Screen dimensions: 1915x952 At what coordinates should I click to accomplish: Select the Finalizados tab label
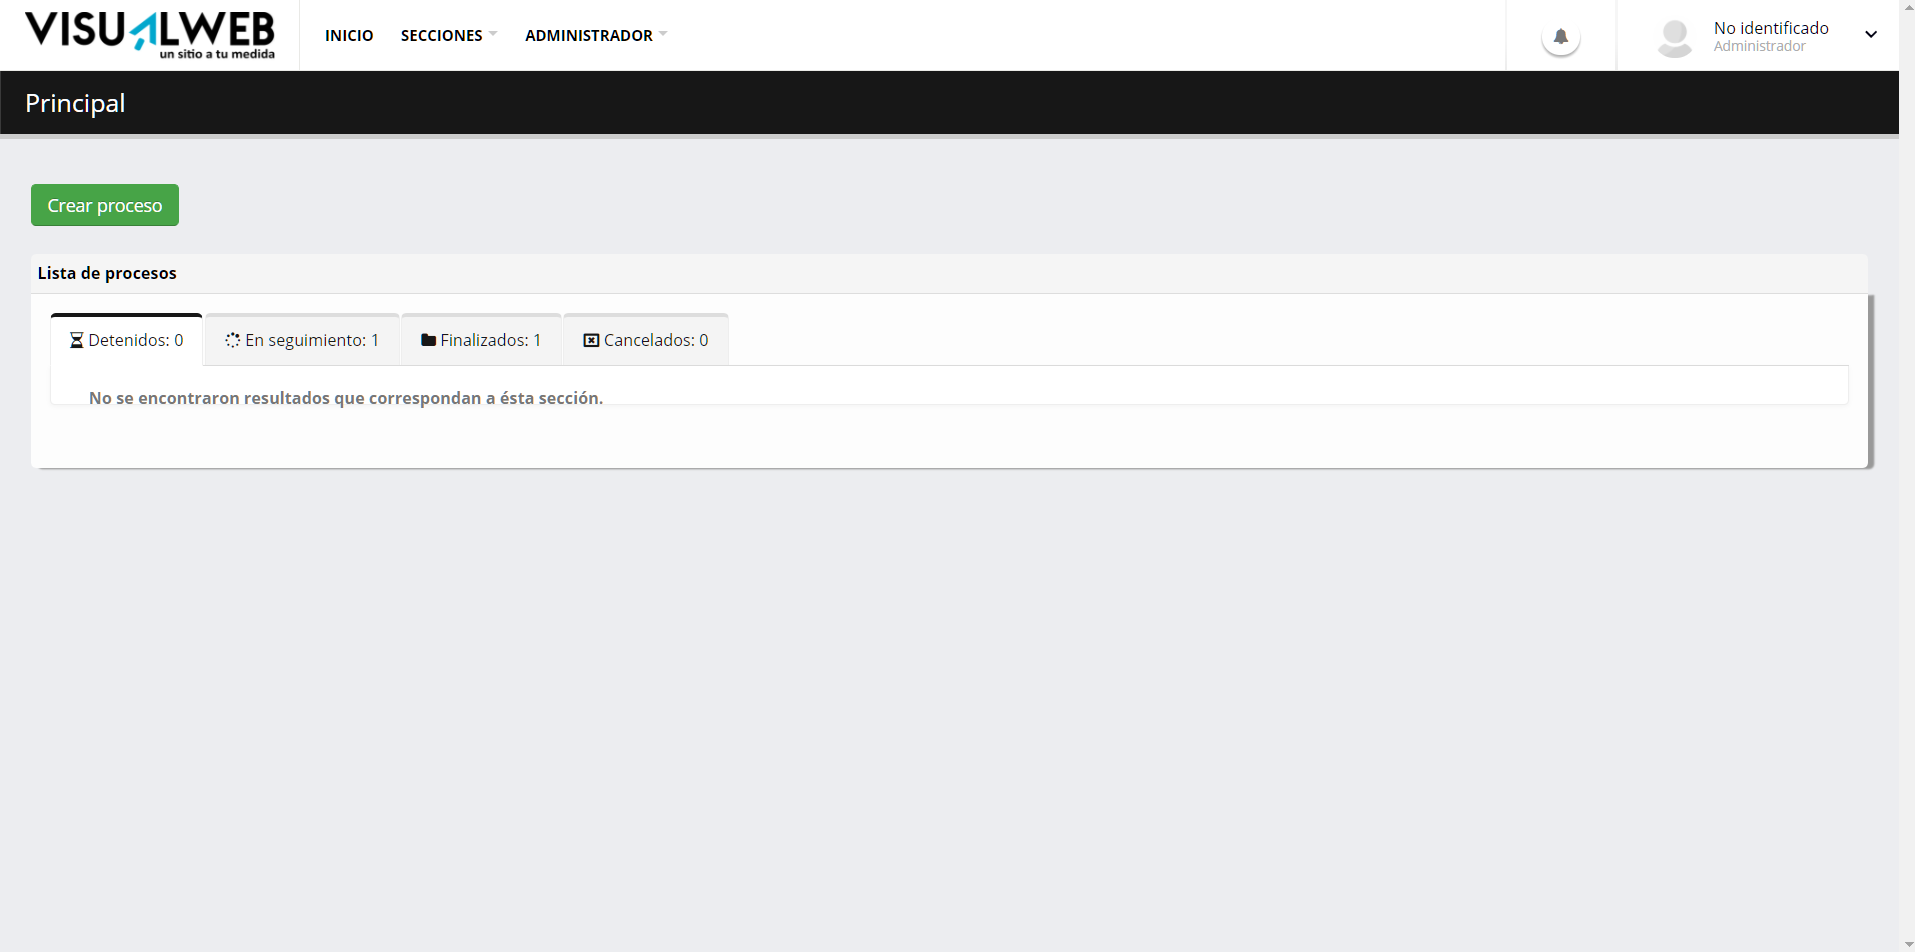pyautogui.click(x=490, y=341)
